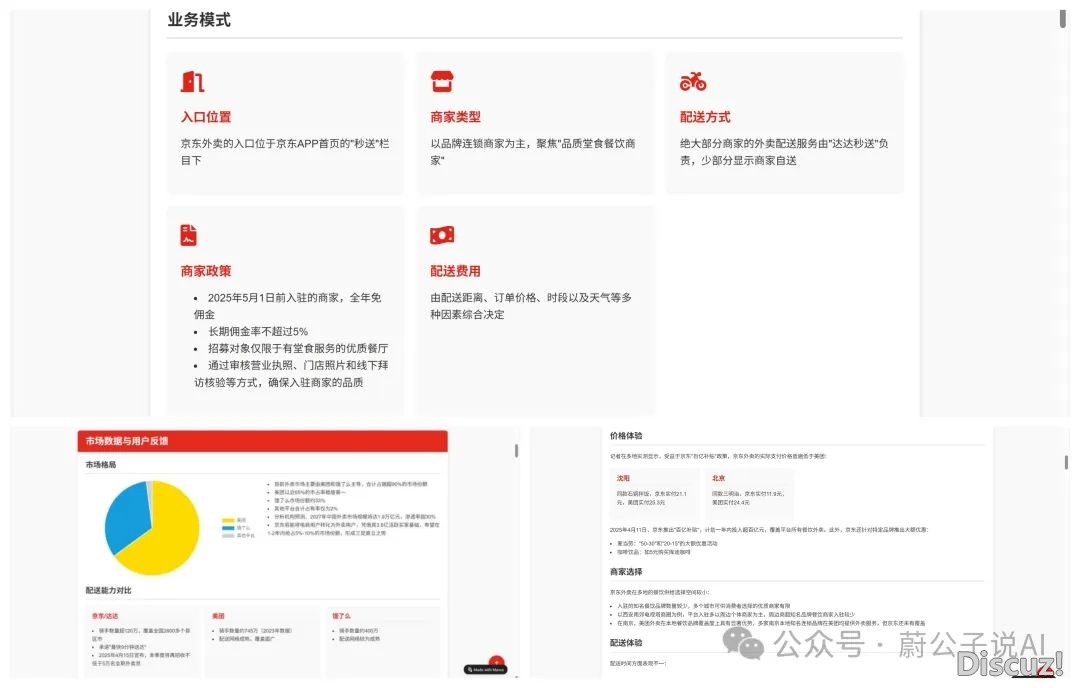Select the 商家类型 card heading
The height and width of the screenshot is (688, 1080).
click(x=455, y=117)
